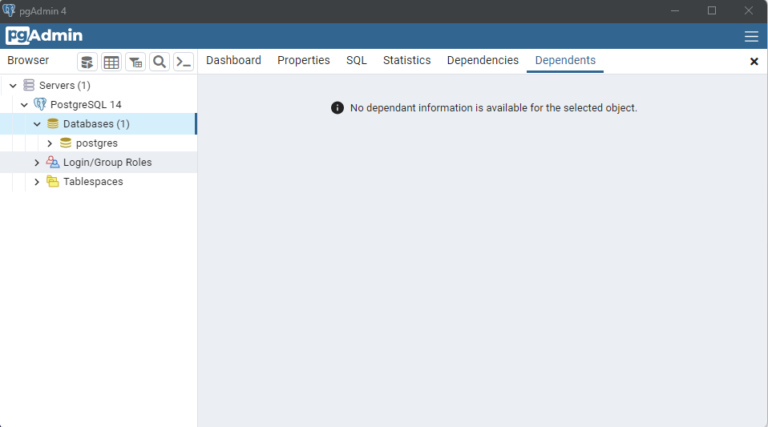Image resolution: width=768 pixels, height=427 pixels.
Task: Select the postgres database in tree
Action: coord(96,143)
